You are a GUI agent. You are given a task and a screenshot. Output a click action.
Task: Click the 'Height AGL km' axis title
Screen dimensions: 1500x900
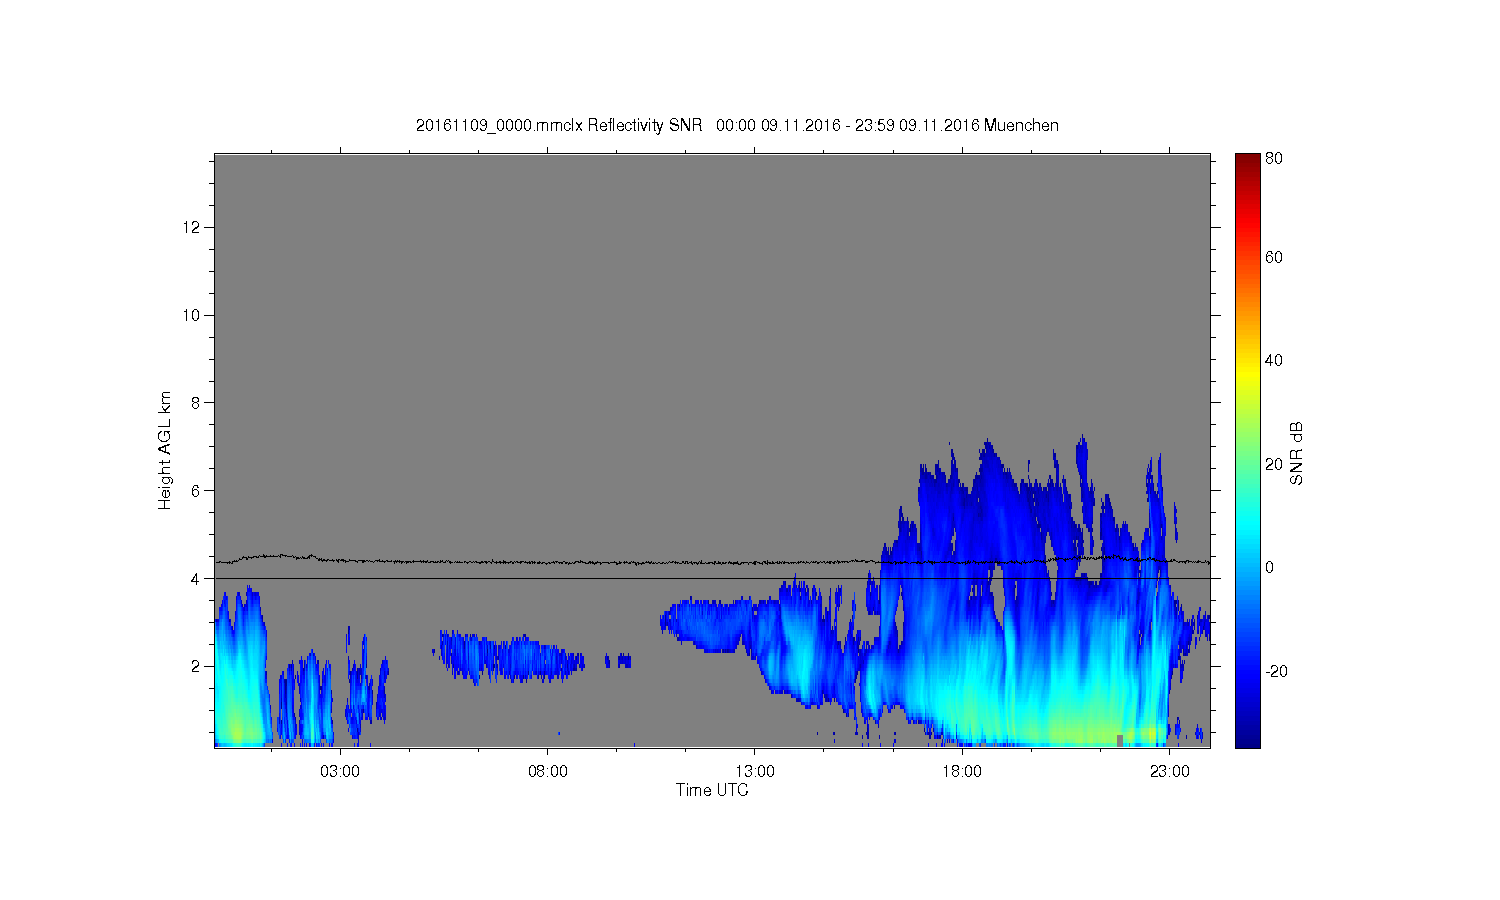pyautogui.click(x=165, y=450)
